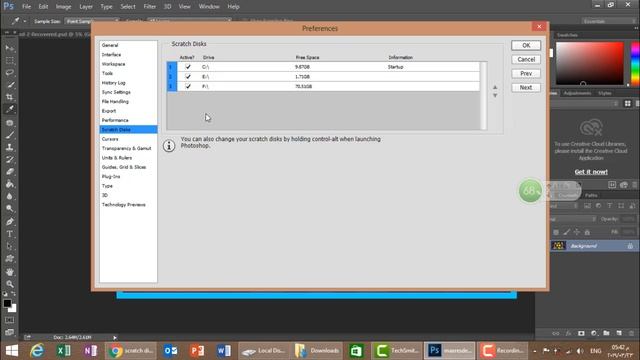Toggle the lock on the Background layer
The width and height of the screenshot is (640, 360).
630,246
